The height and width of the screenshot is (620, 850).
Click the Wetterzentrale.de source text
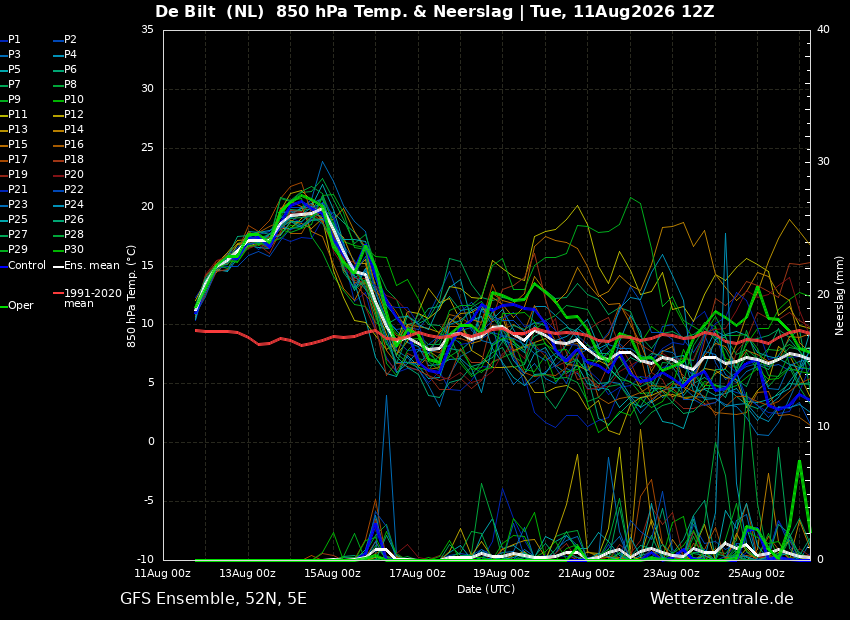coord(722,599)
